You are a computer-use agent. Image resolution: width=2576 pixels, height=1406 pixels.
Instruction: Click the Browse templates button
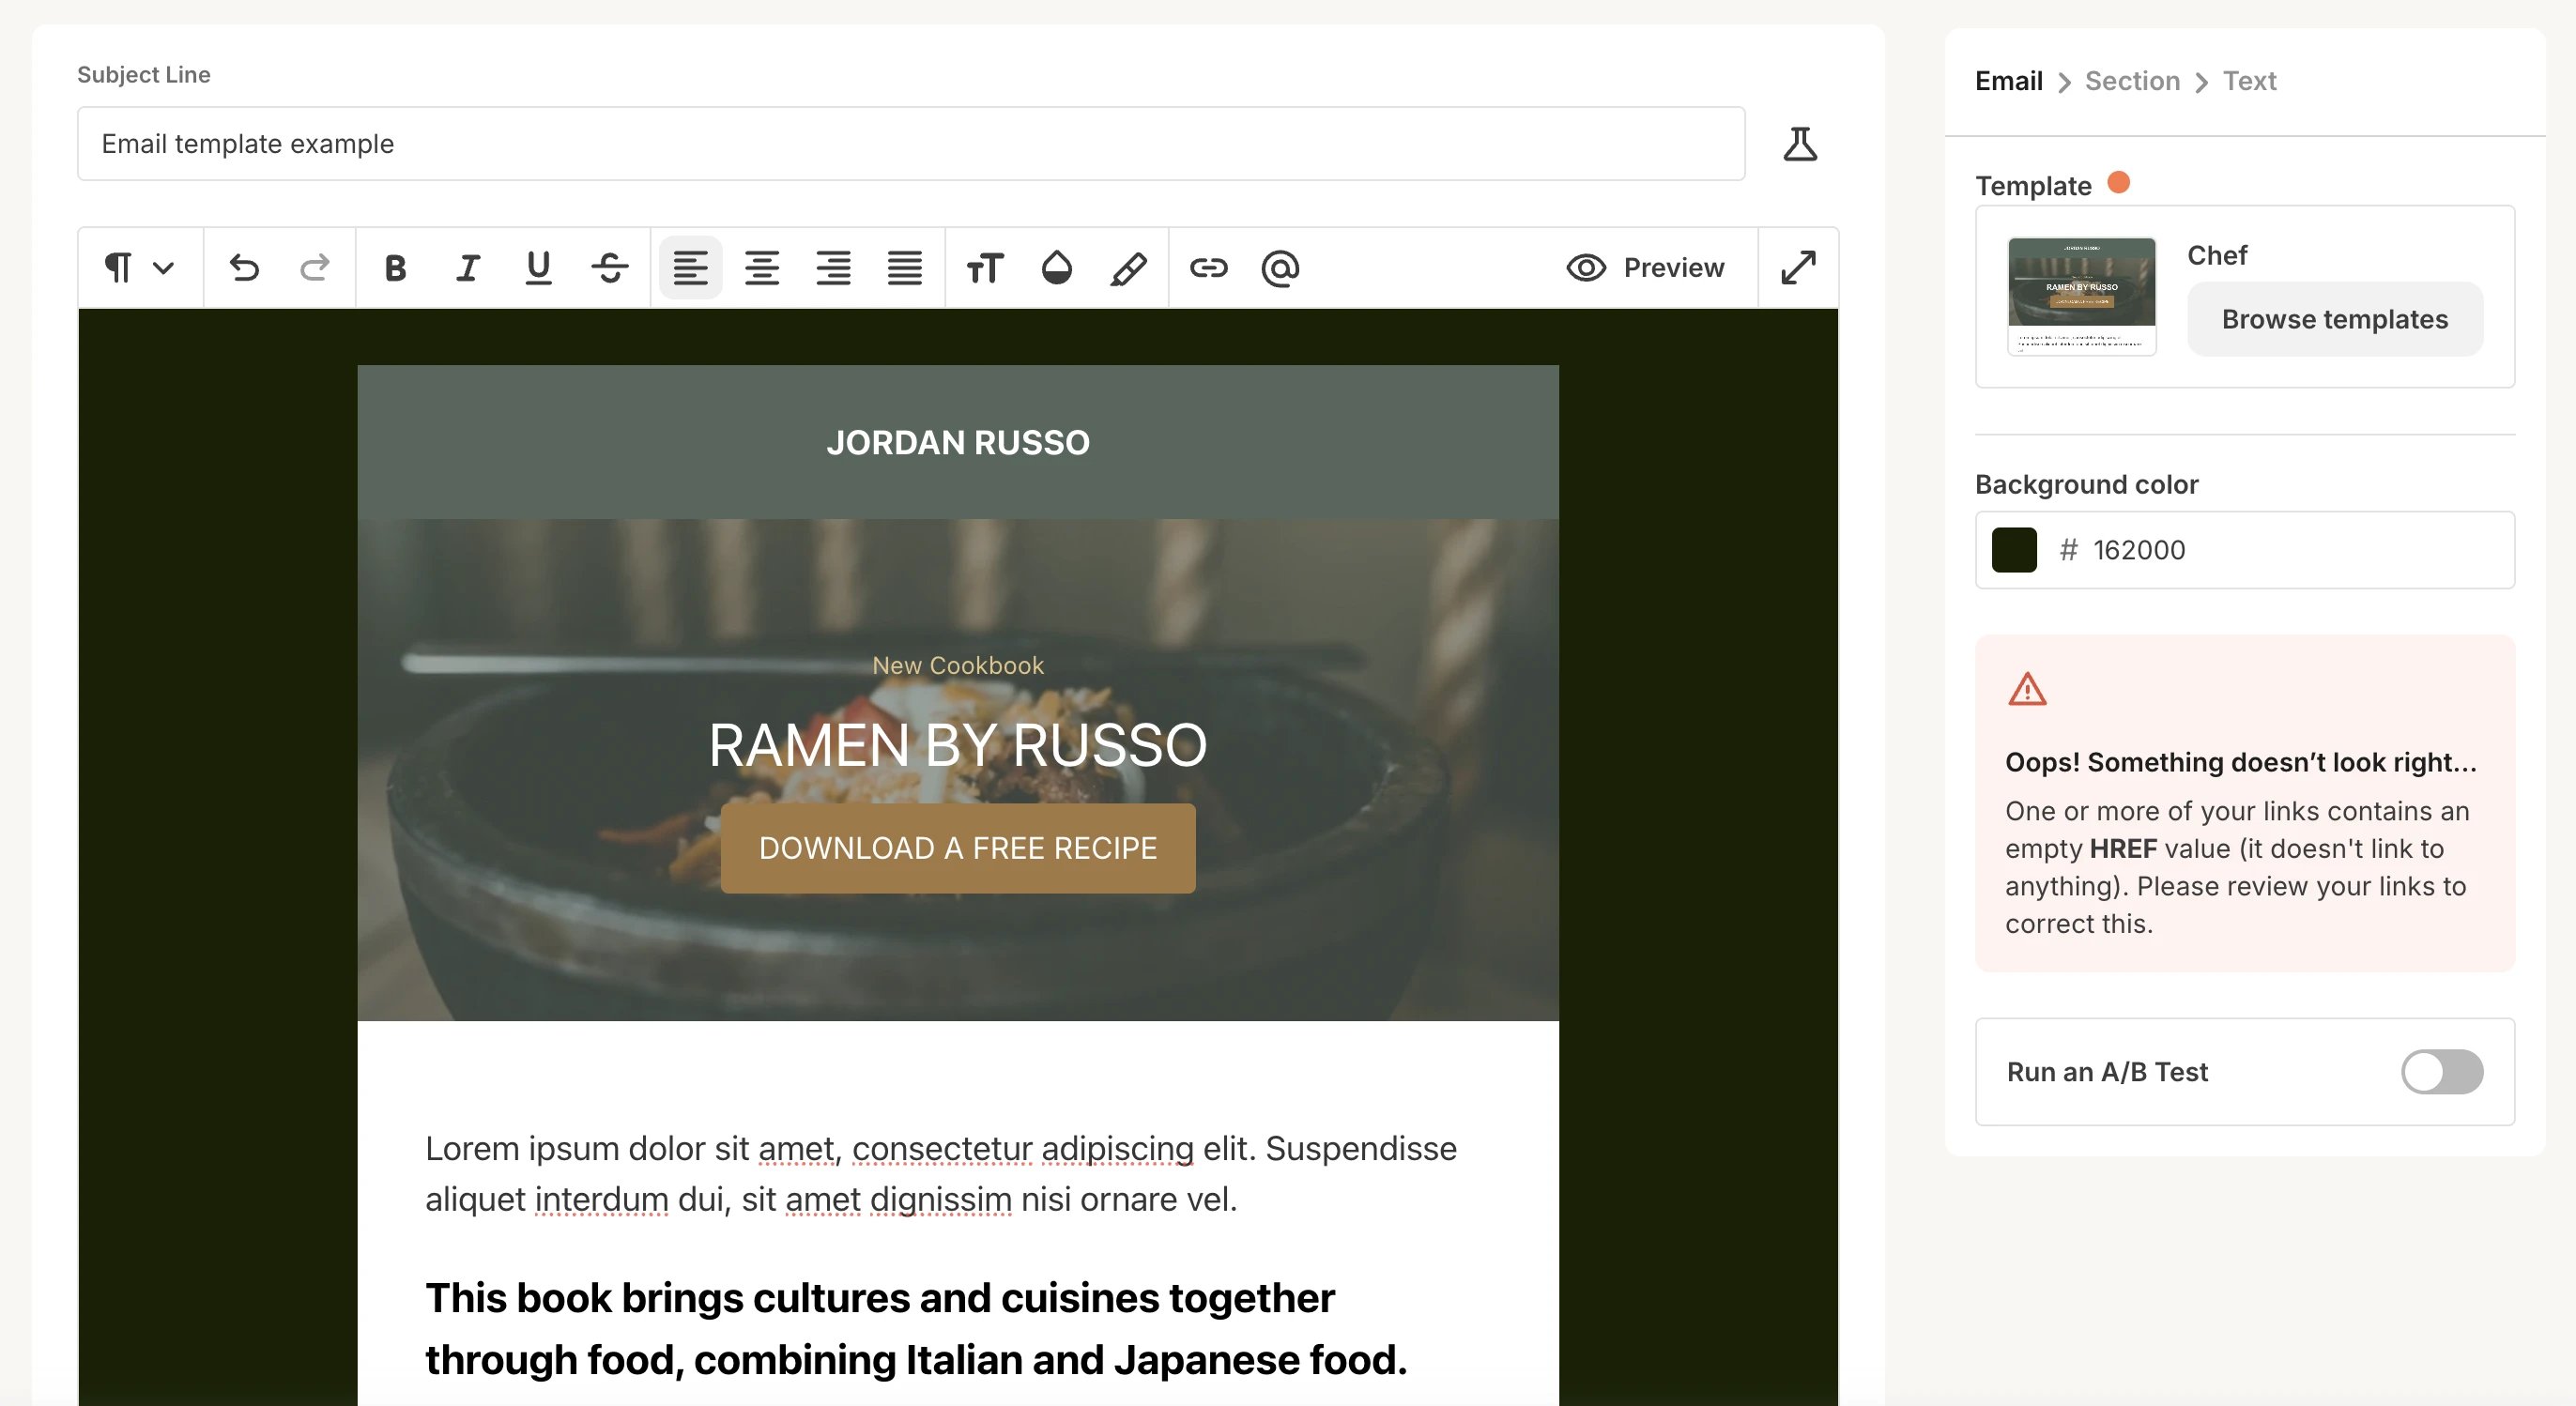pos(2334,319)
